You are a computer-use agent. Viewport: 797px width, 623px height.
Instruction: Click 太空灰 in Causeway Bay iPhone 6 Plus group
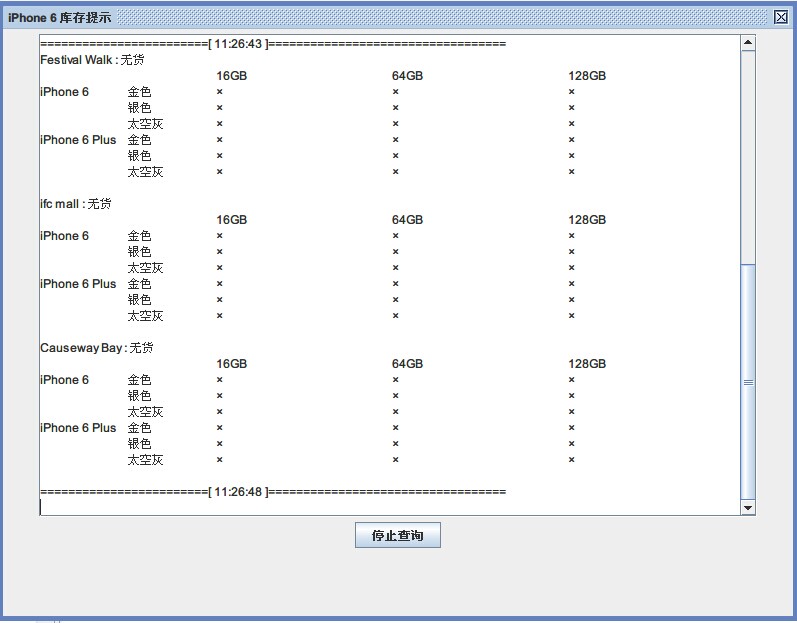(145, 460)
